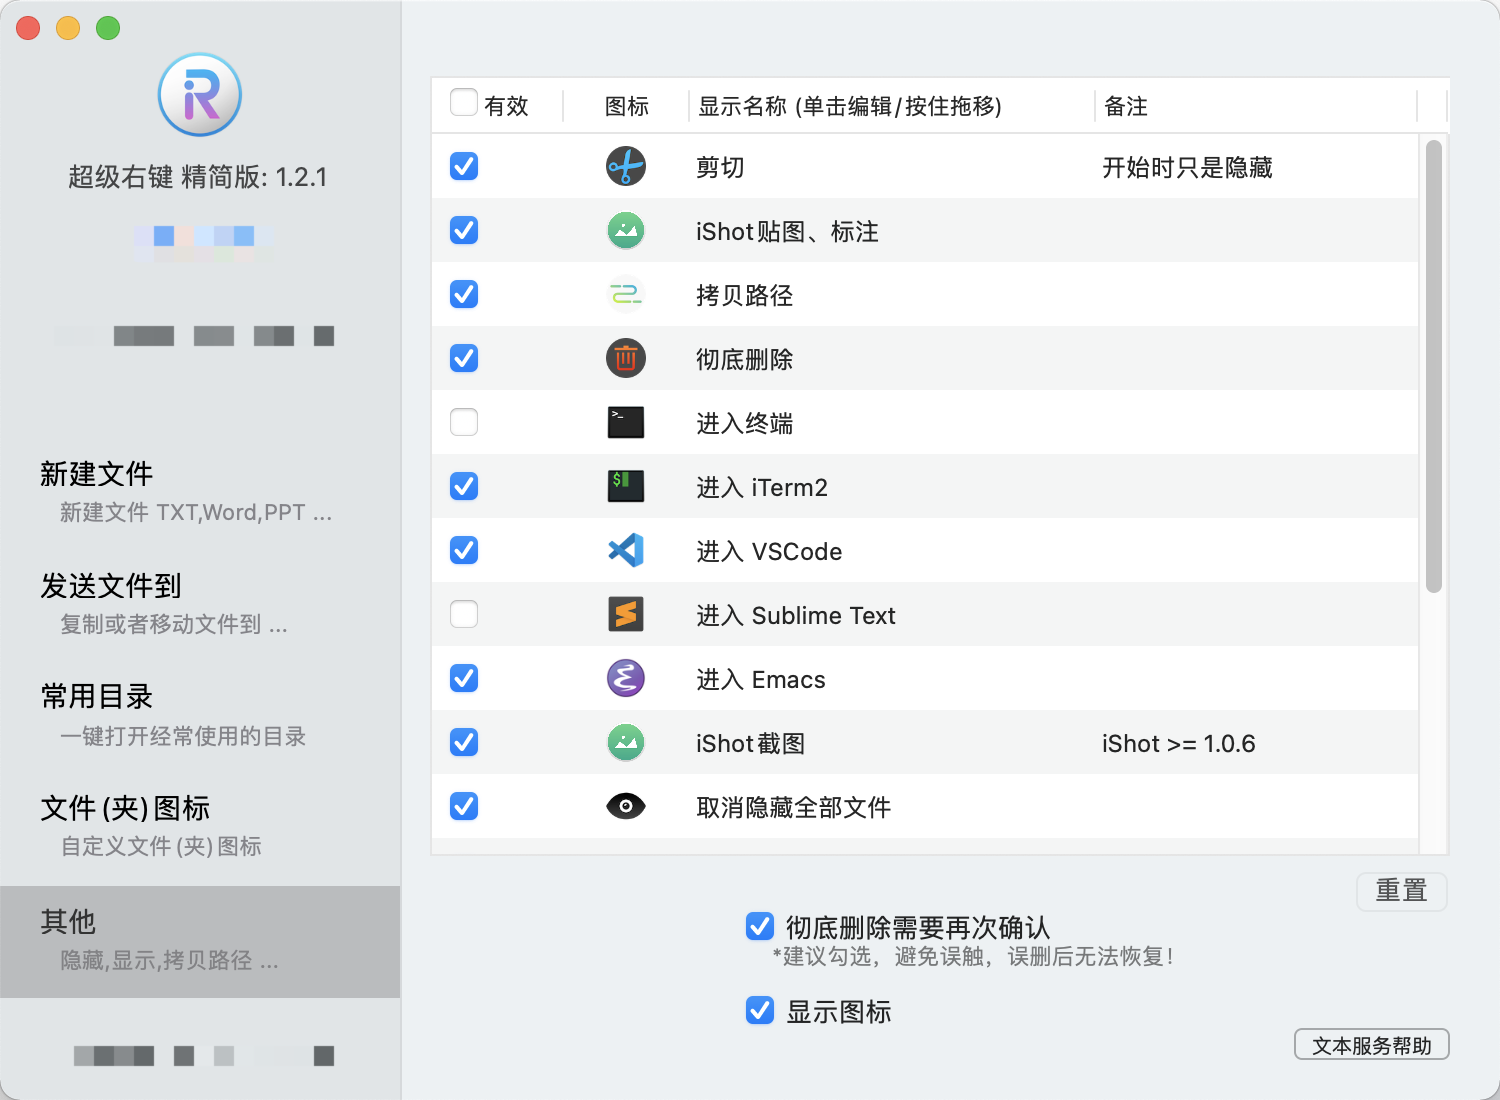
Task: Edit the iShot贴图、标注 display name
Action: [x=787, y=231]
